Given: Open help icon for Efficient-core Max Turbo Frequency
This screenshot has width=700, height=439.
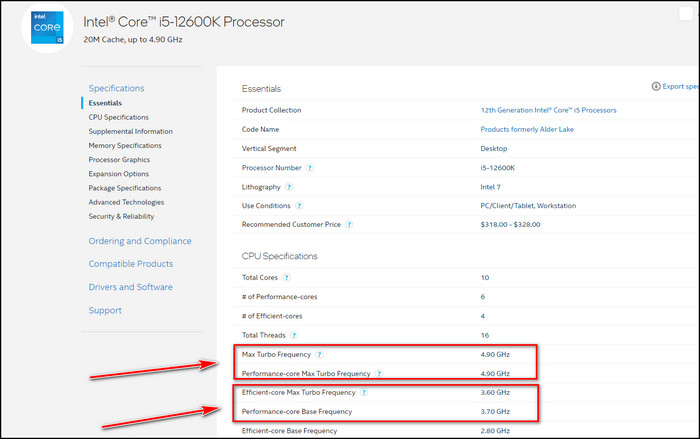Looking at the screenshot, I should [x=364, y=393].
